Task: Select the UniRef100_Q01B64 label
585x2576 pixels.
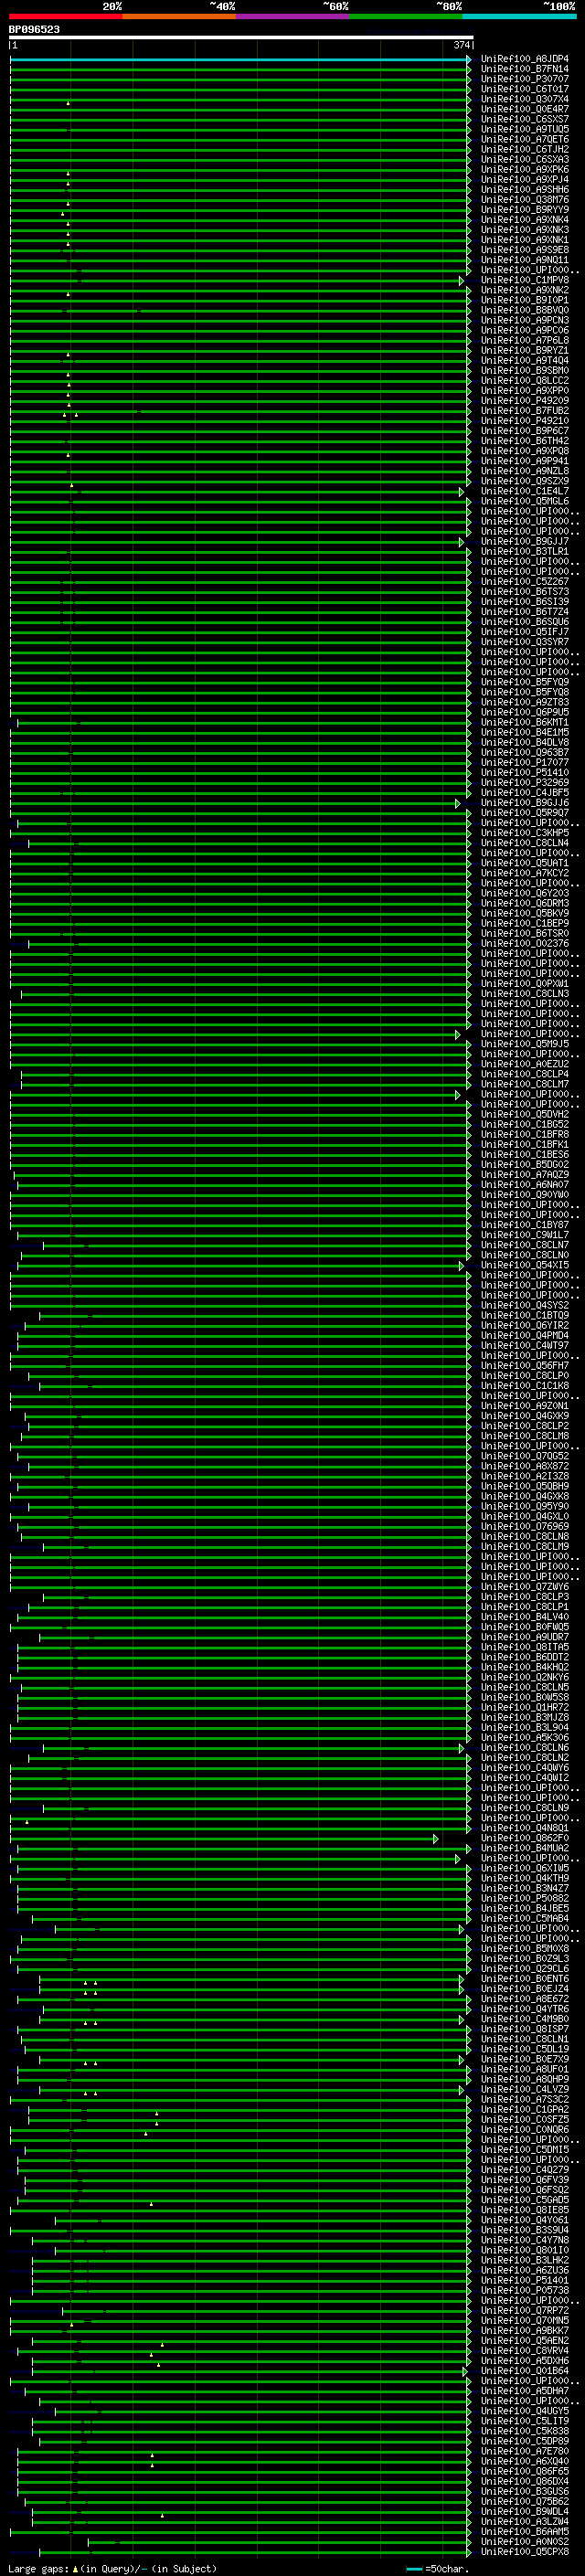Action: tap(525, 2371)
